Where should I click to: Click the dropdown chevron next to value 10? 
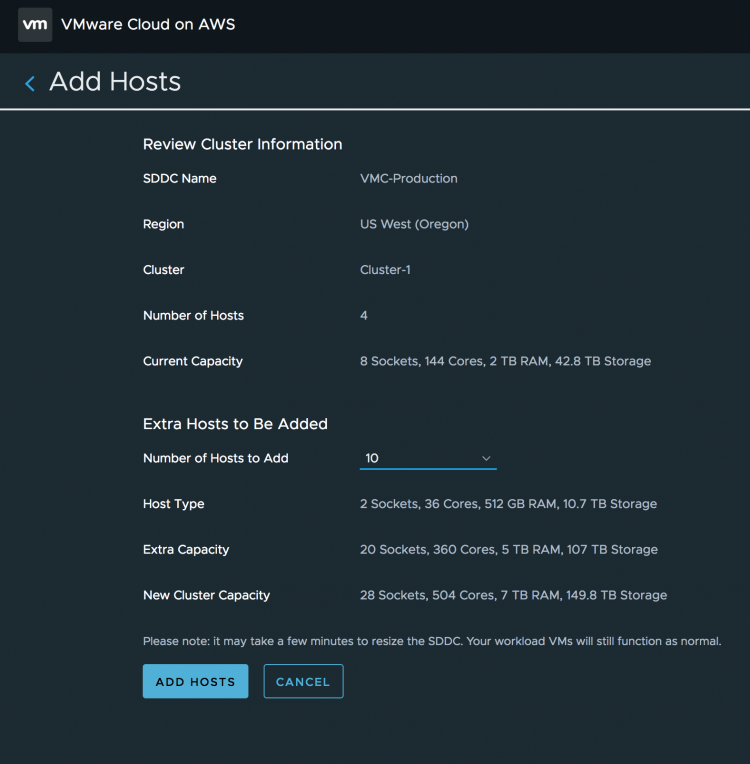click(486, 459)
